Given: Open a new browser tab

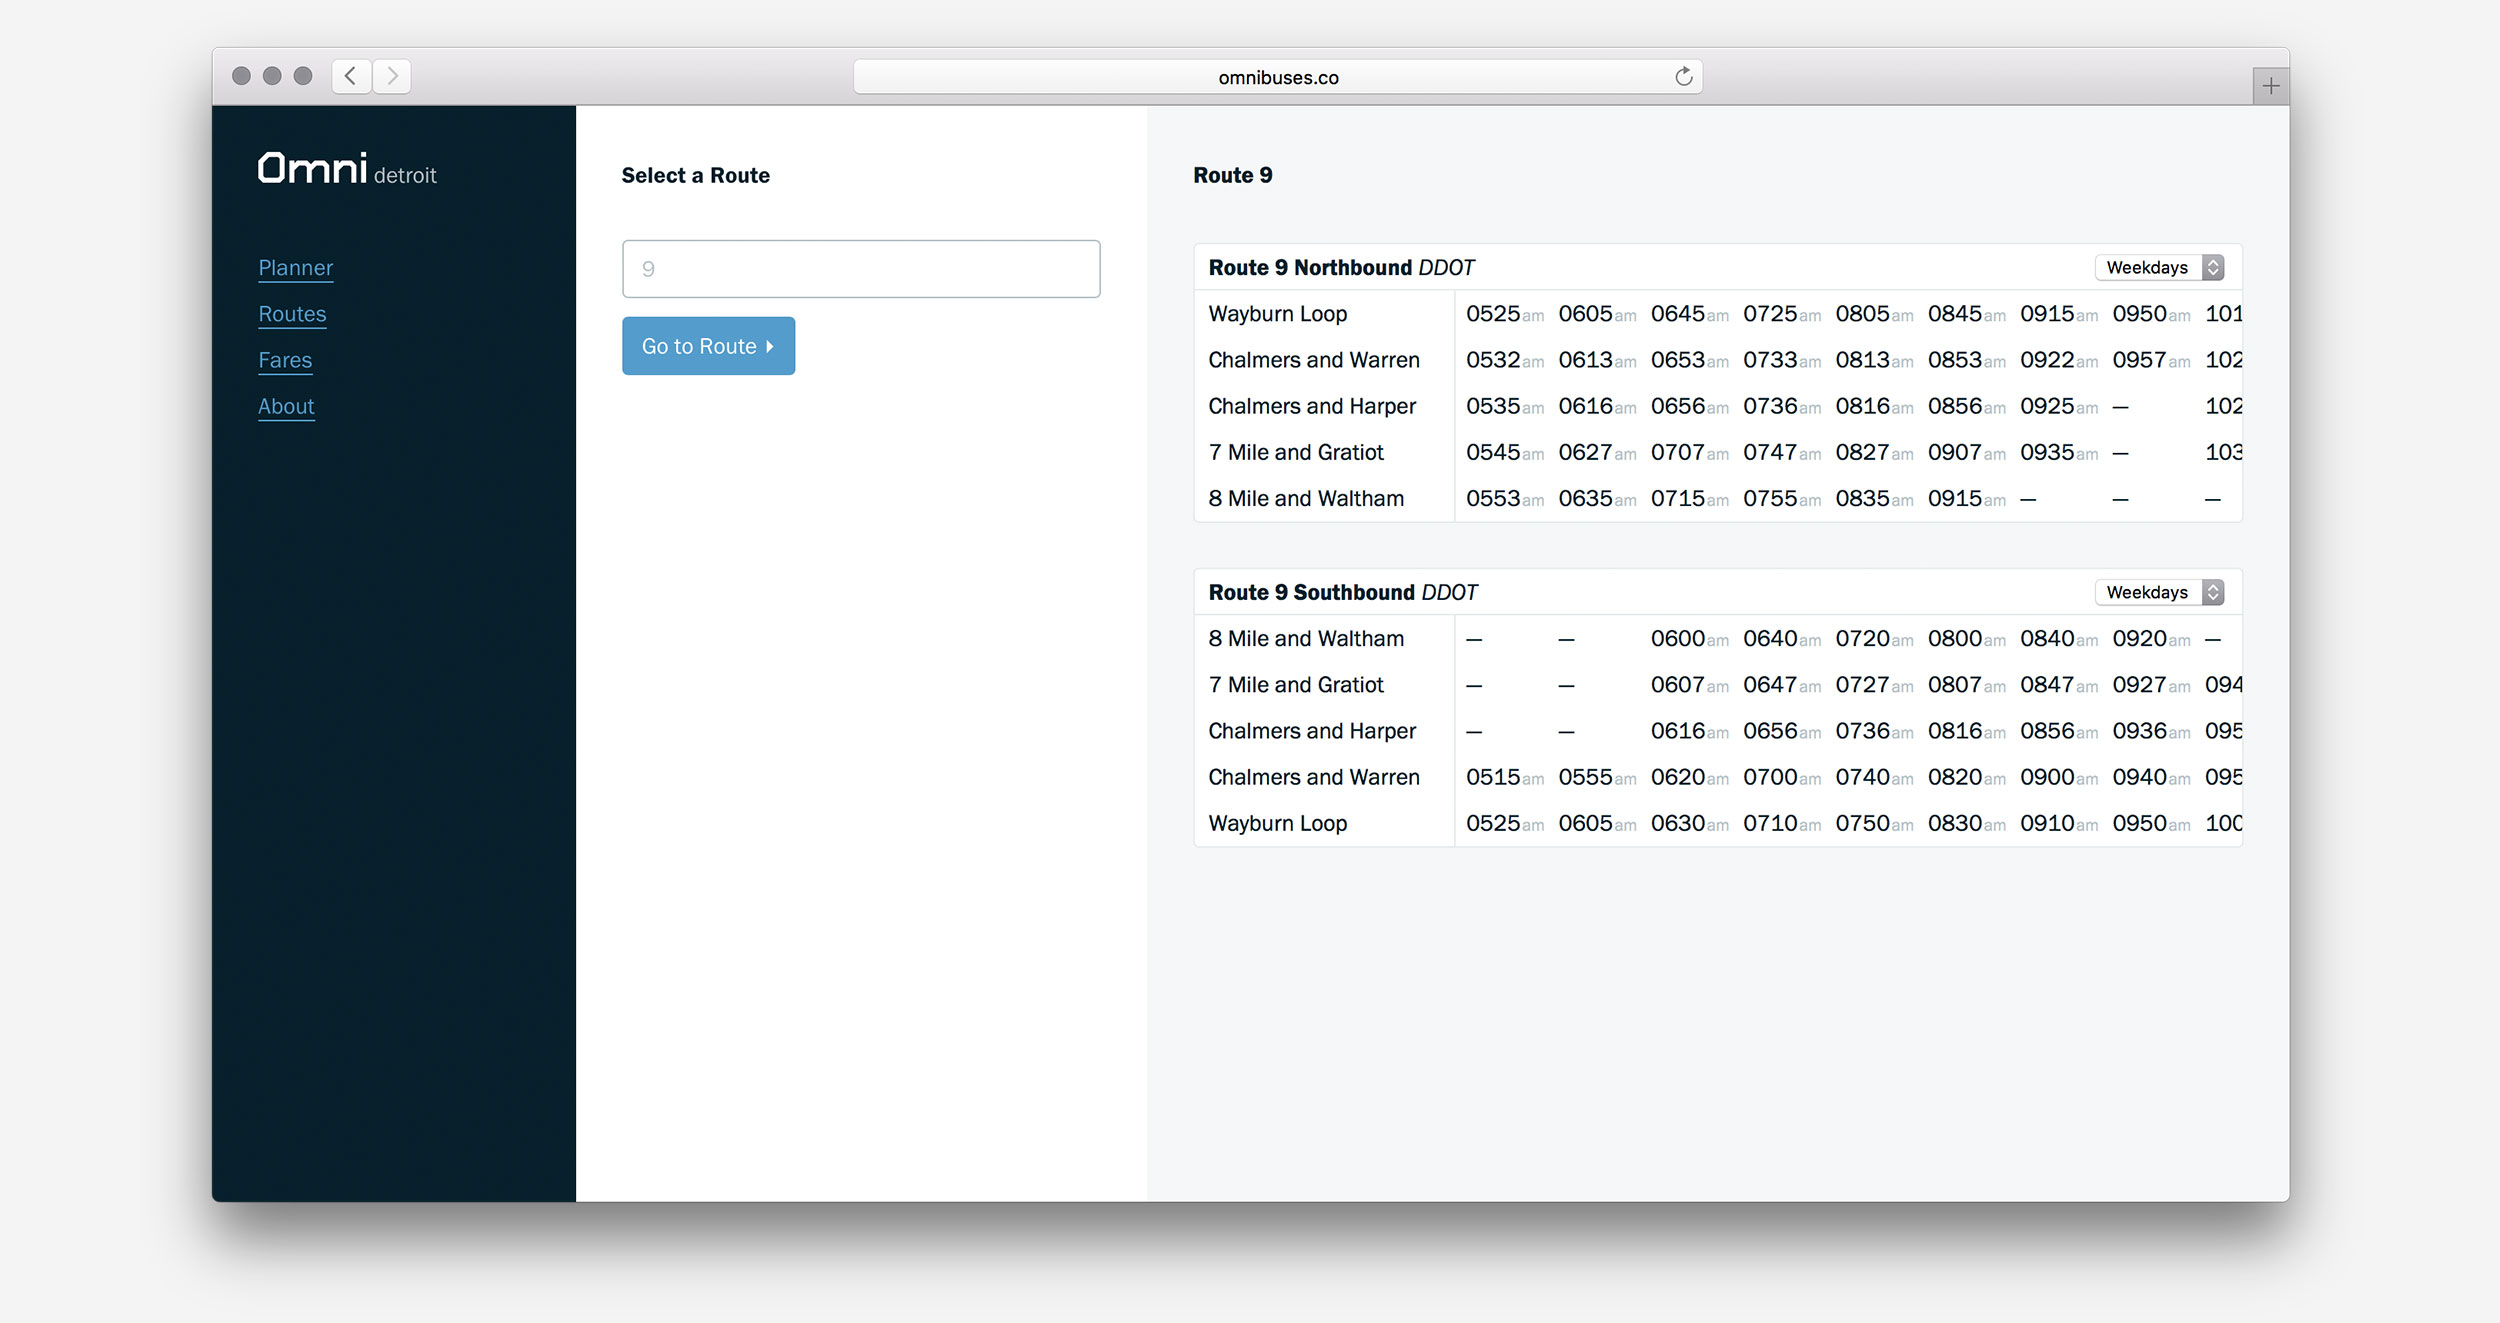Looking at the screenshot, I should point(2270,86).
